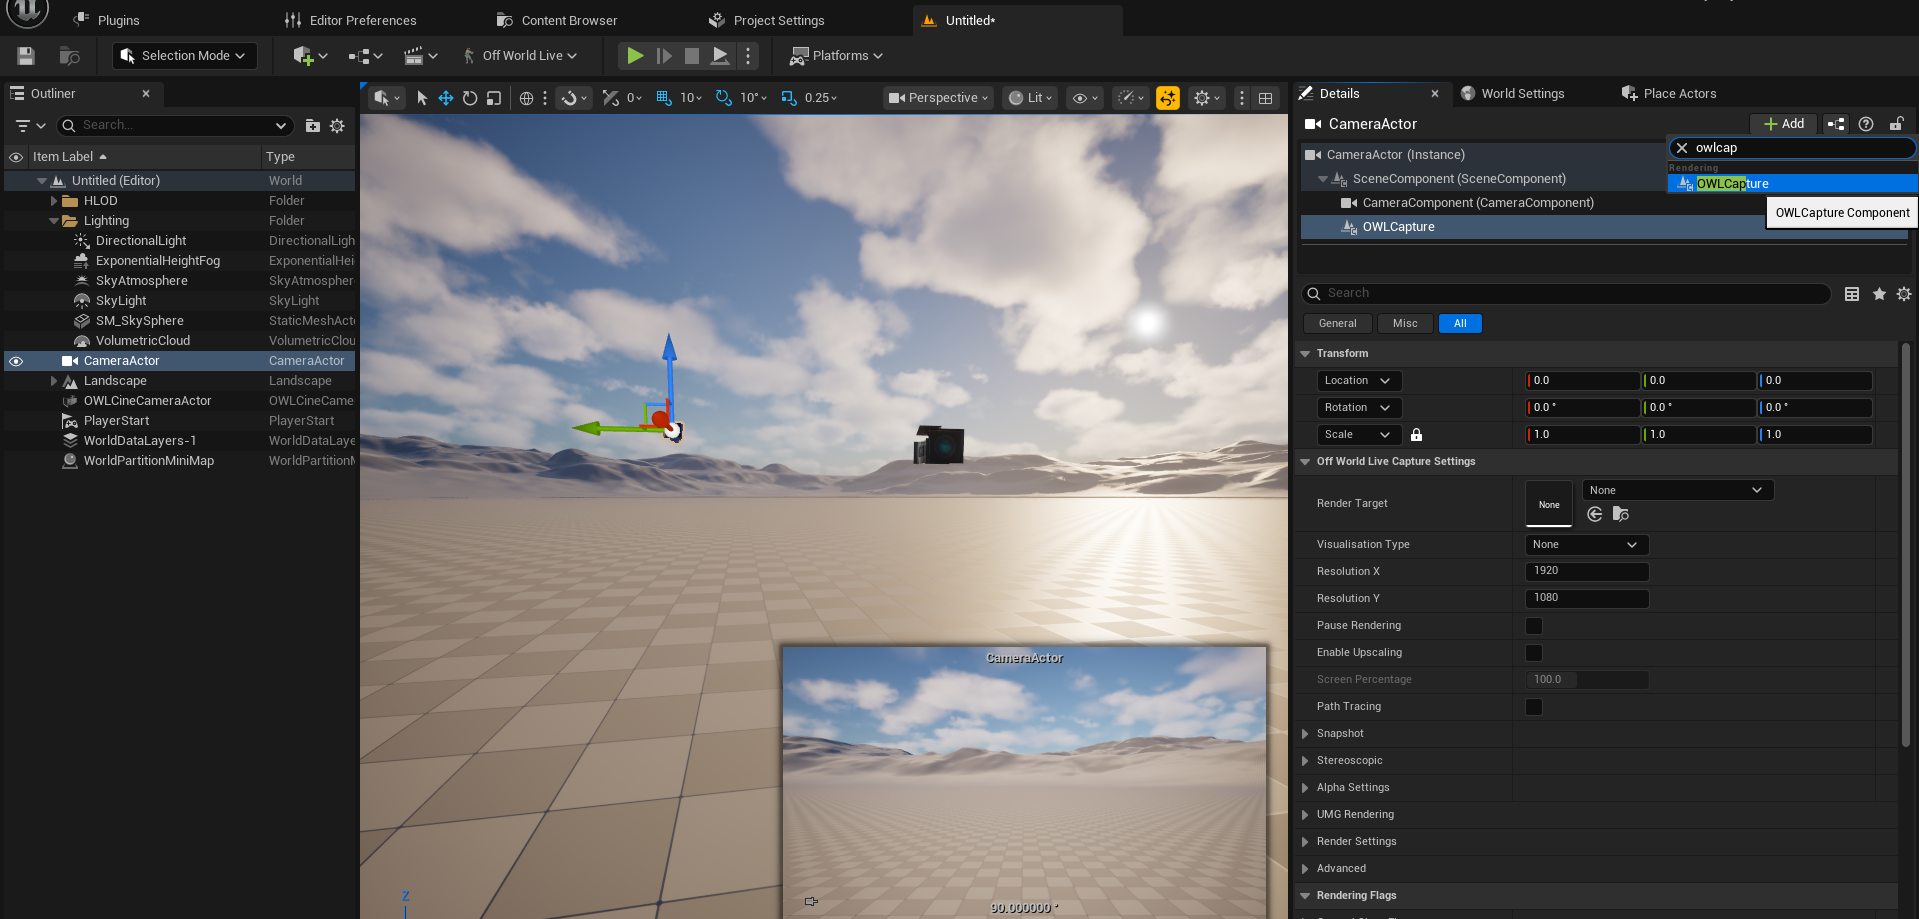Save the current level with the disk icon

point(26,56)
